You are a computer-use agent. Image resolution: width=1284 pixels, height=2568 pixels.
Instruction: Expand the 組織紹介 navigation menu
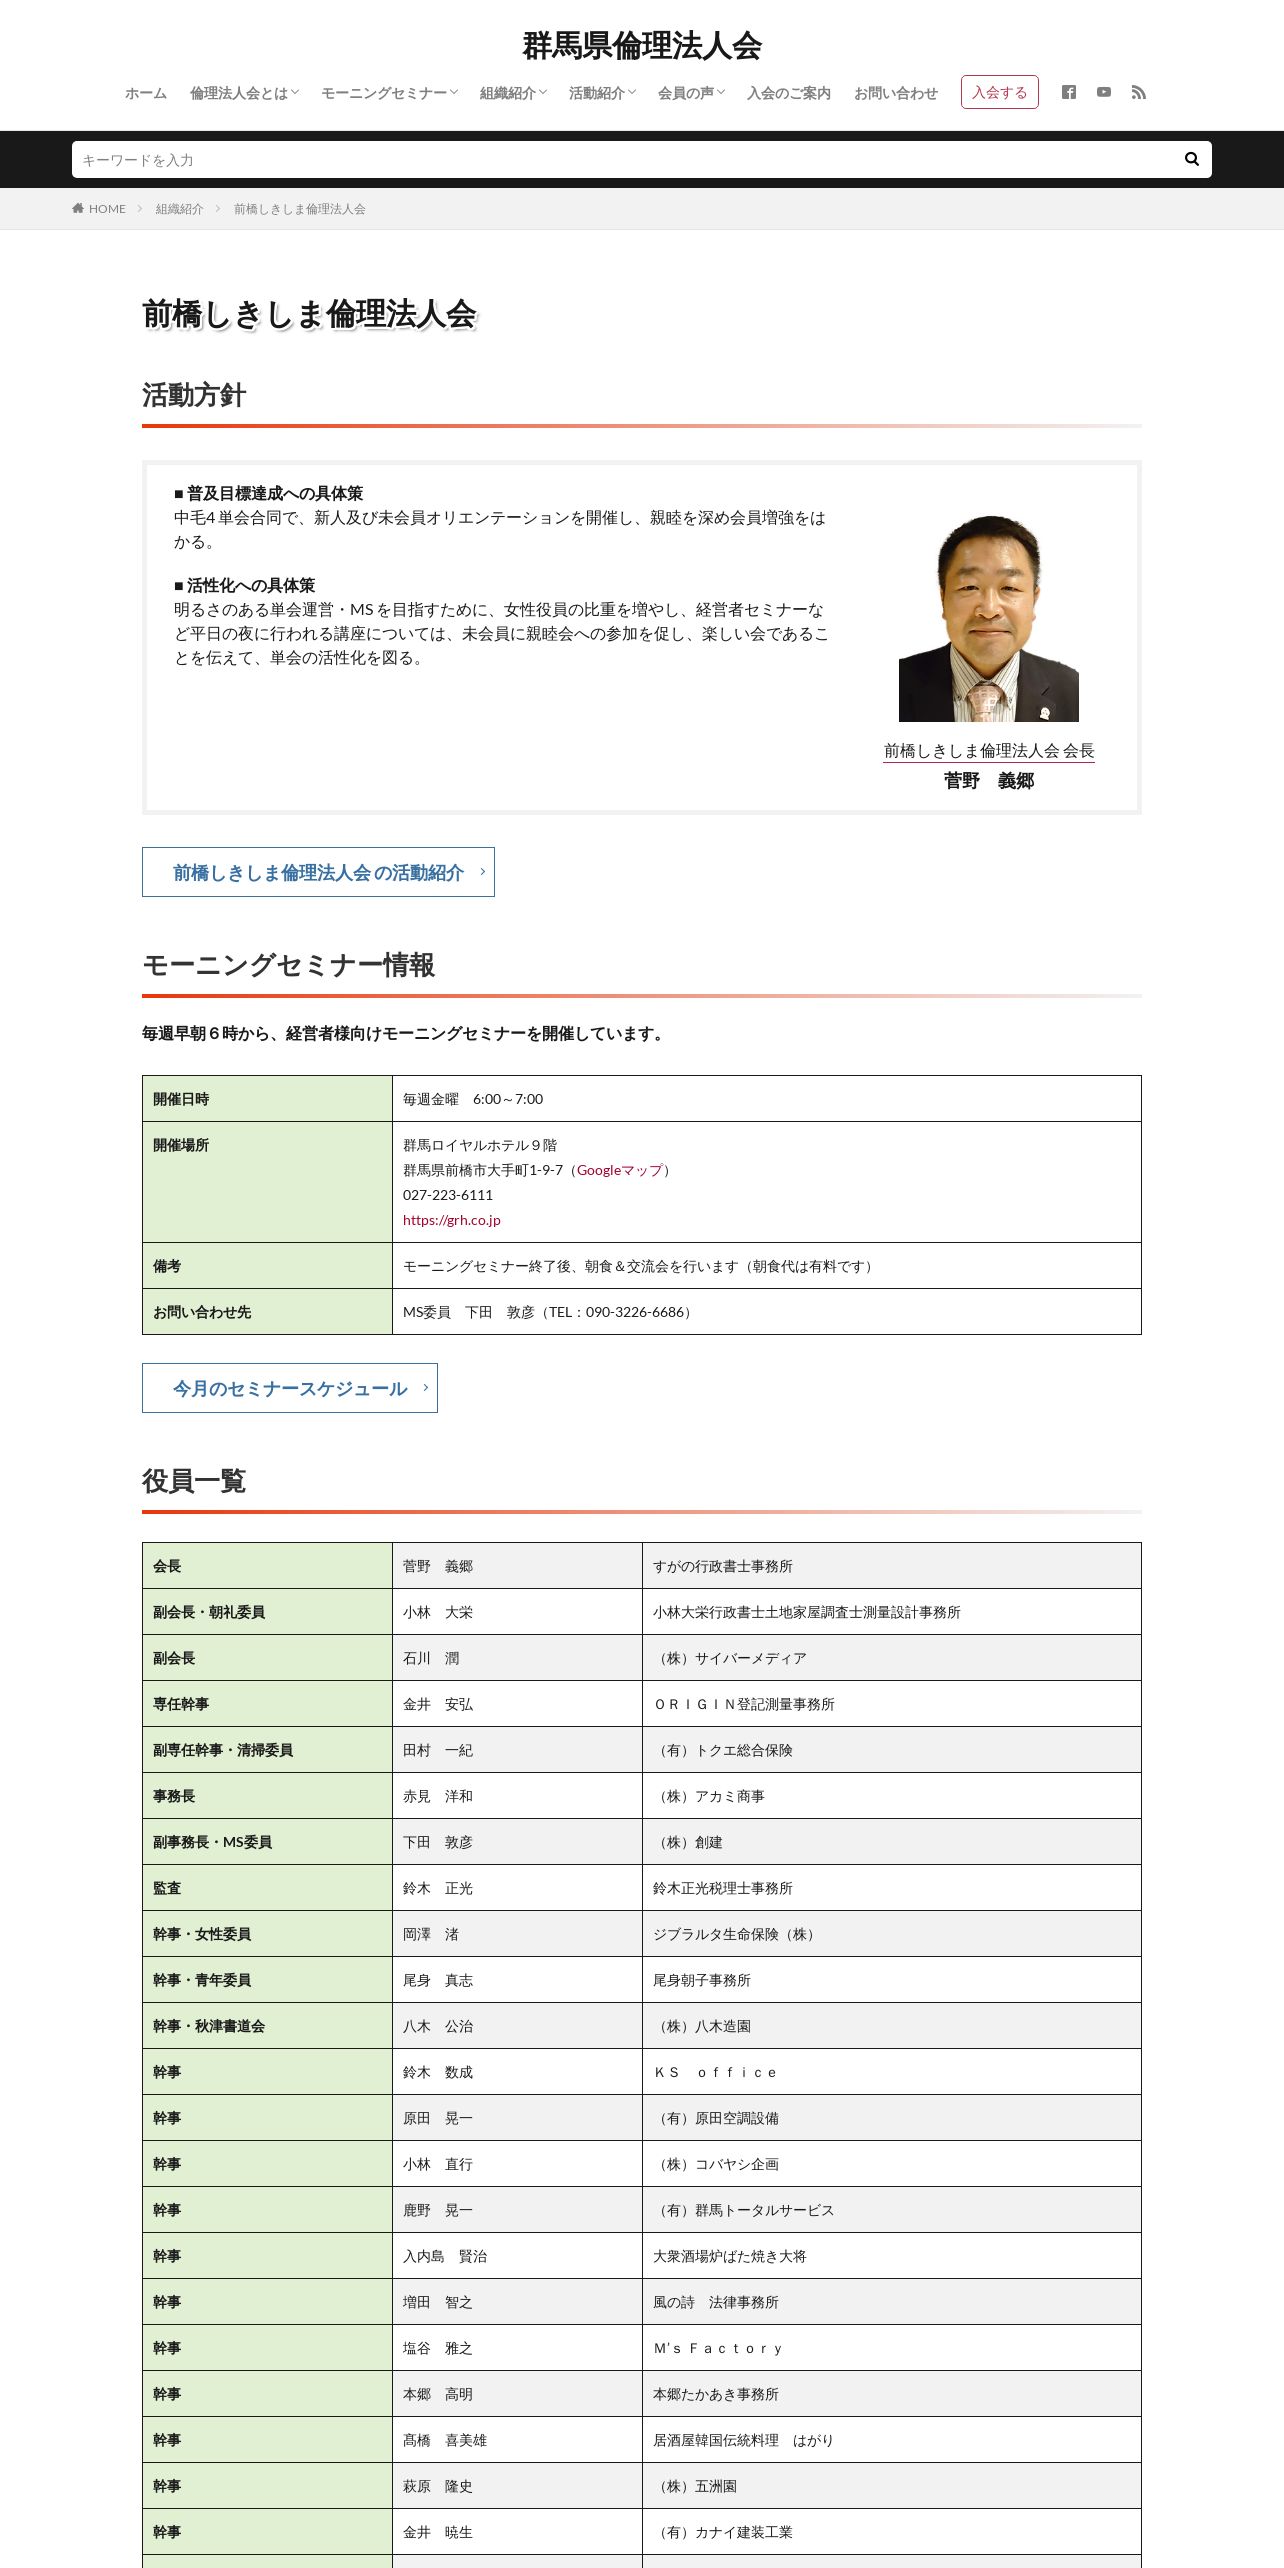[513, 93]
